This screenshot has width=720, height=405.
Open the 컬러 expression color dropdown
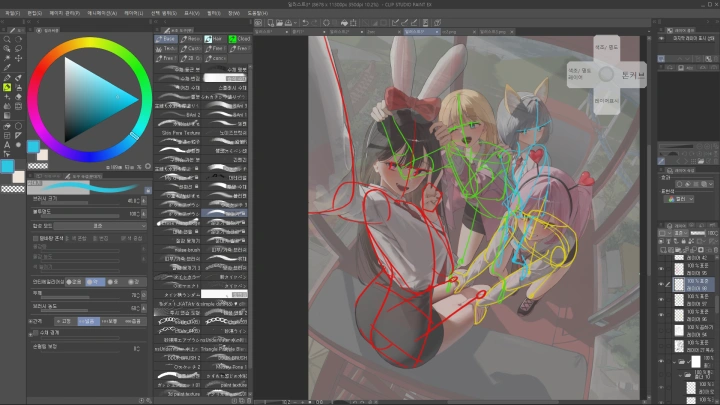click(678, 199)
